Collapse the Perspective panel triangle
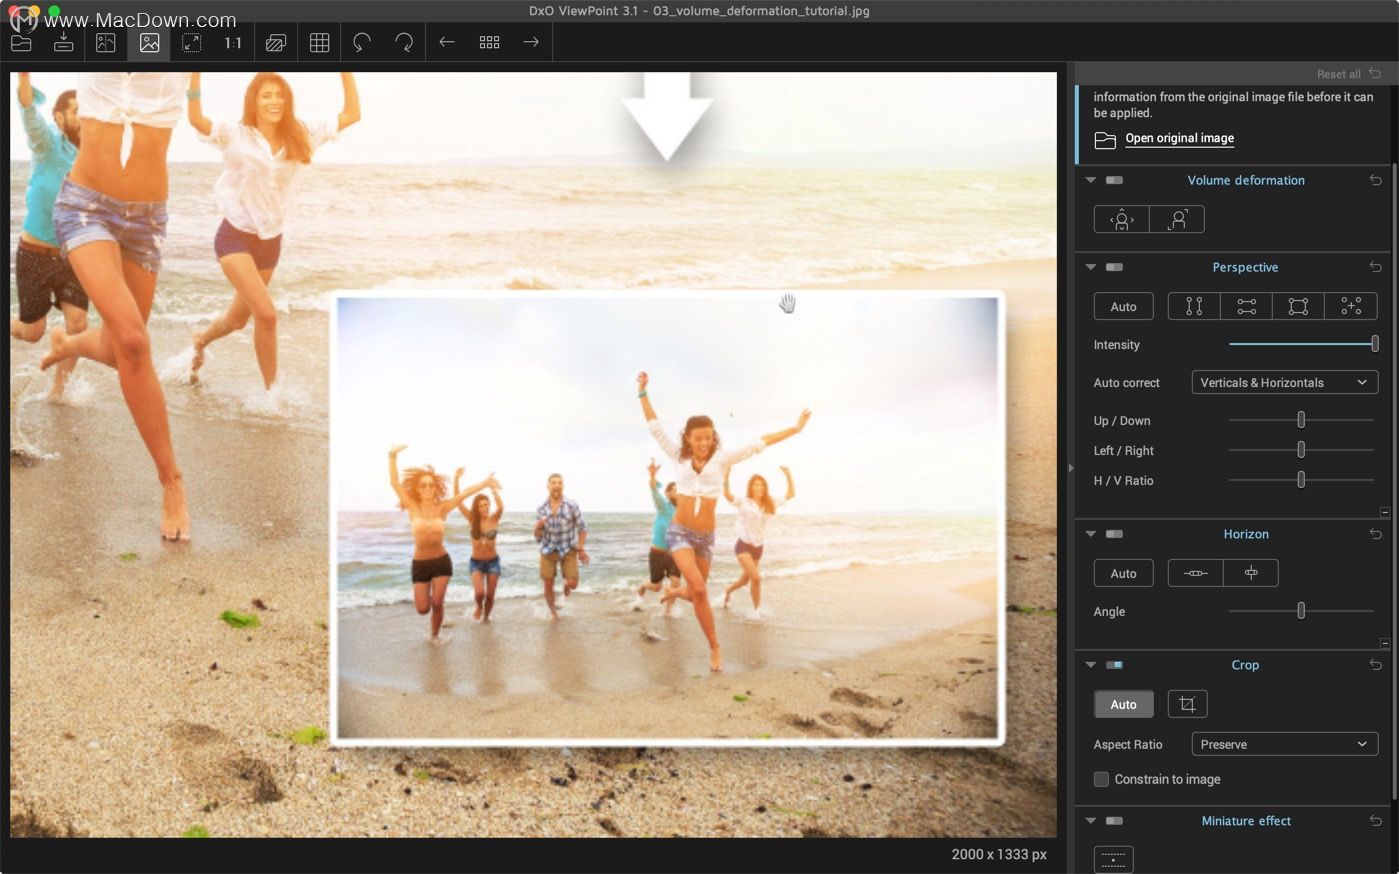 1091,267
